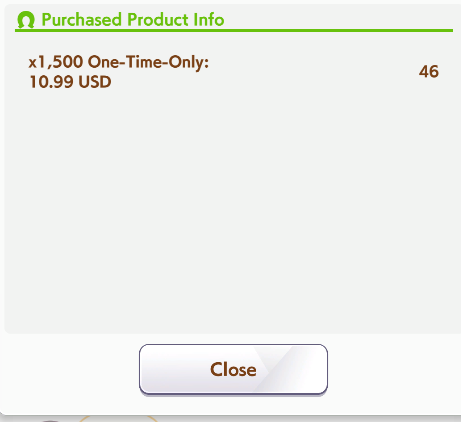Image resolution: width=461 pixels, height=422 pixels.
Task: Click the "x1,500" quantity label
Action: pyautogui.click(x=56, y=62)
